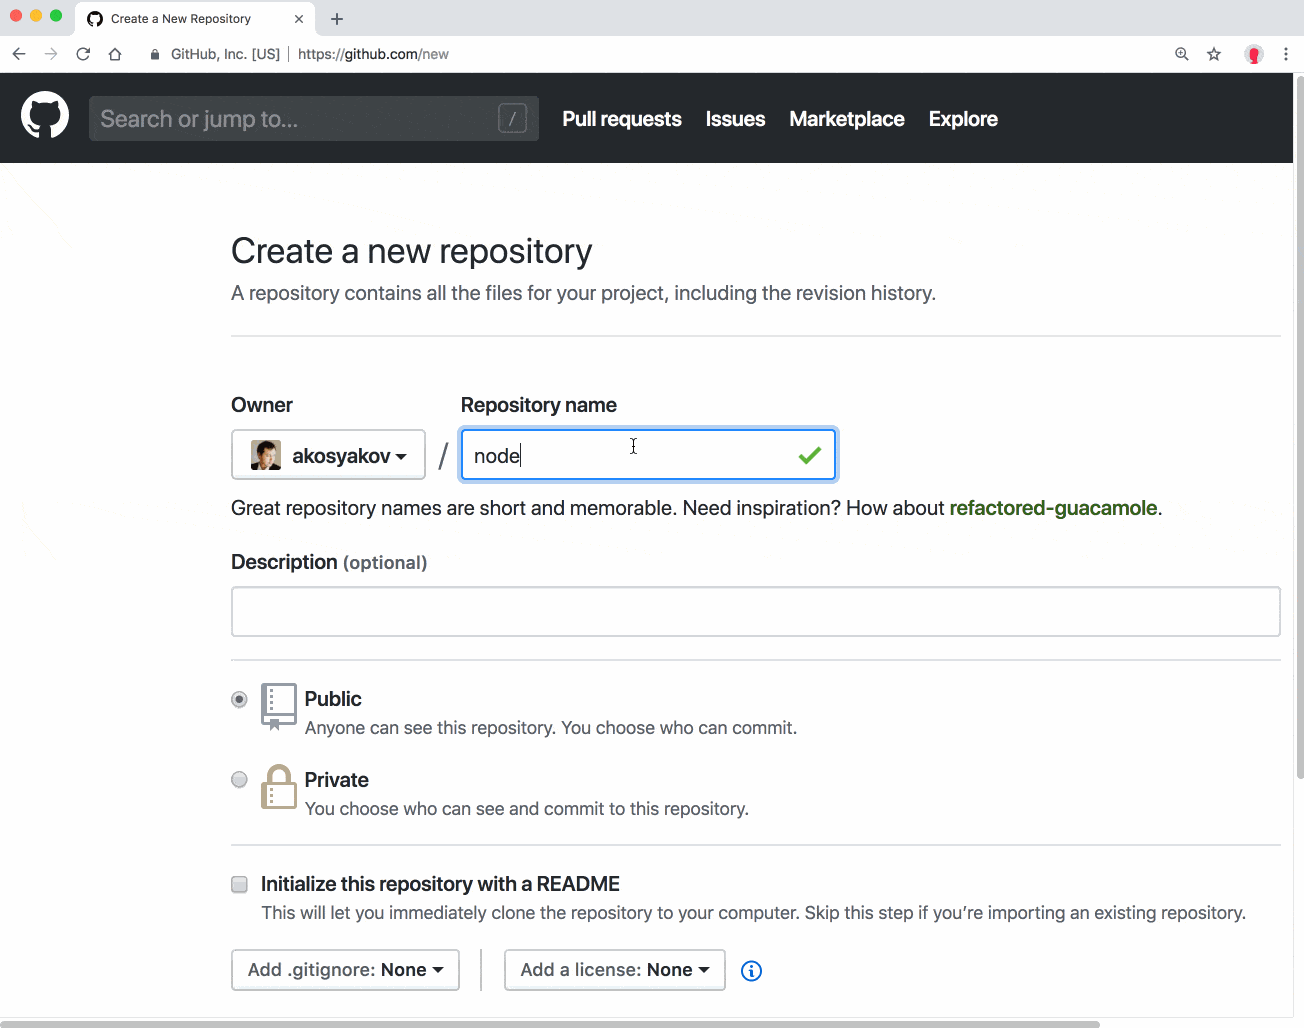The height and width of the screenshot is (1028, 1304).
Task: Click the zoom icon in the address bar
Action: (1181, 54)
